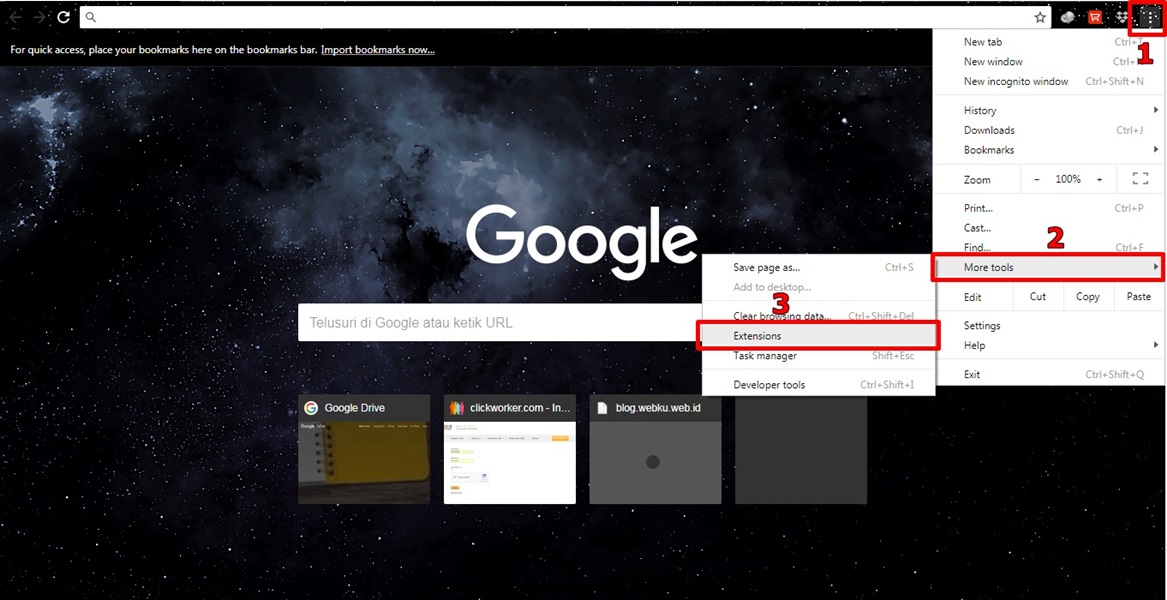
Task: Click the forward navigation arrow
Action: tap(38, 17)
